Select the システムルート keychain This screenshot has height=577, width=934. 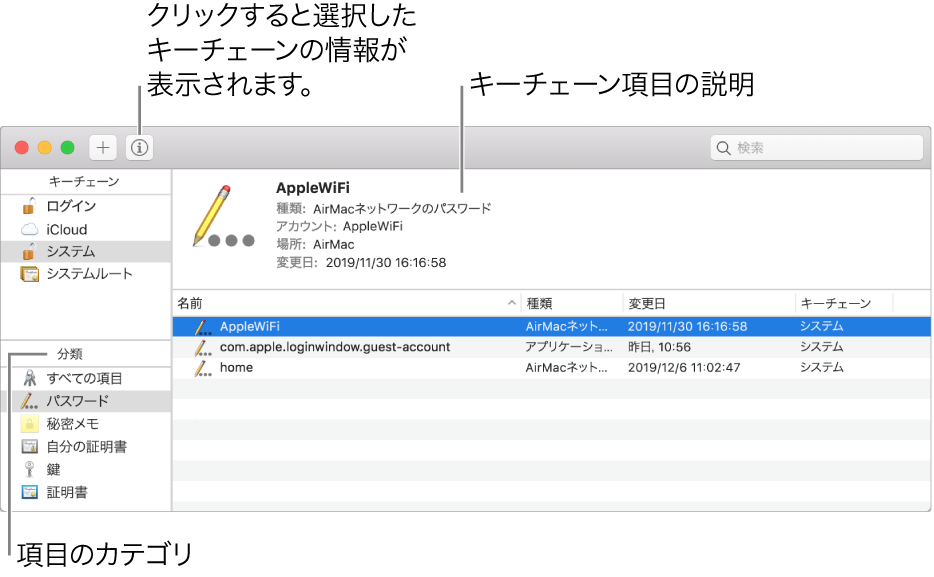pyautogui.click(x=86, y=274)
